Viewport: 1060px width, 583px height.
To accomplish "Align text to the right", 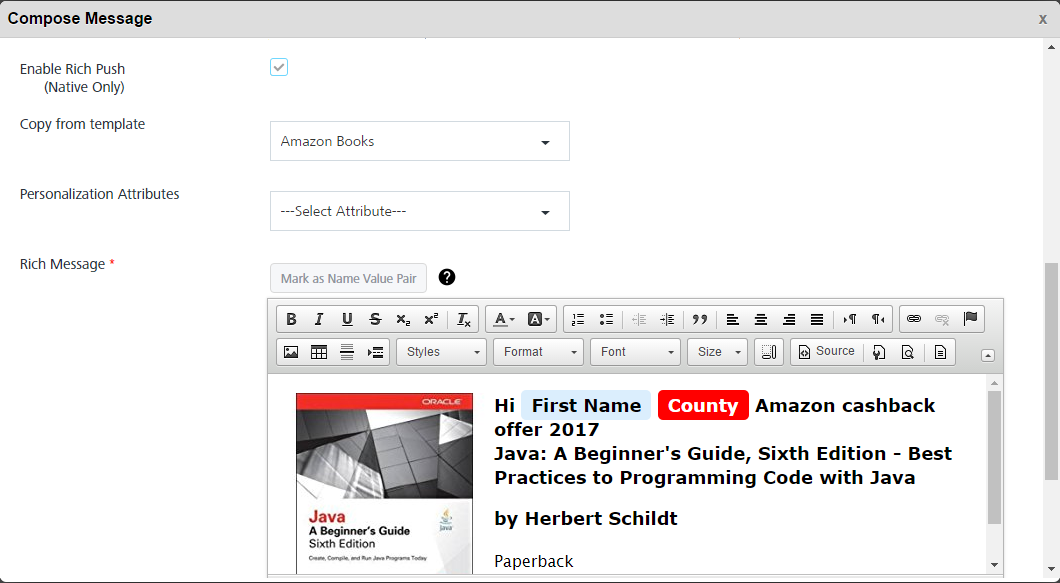I will (x=788, y=319).
